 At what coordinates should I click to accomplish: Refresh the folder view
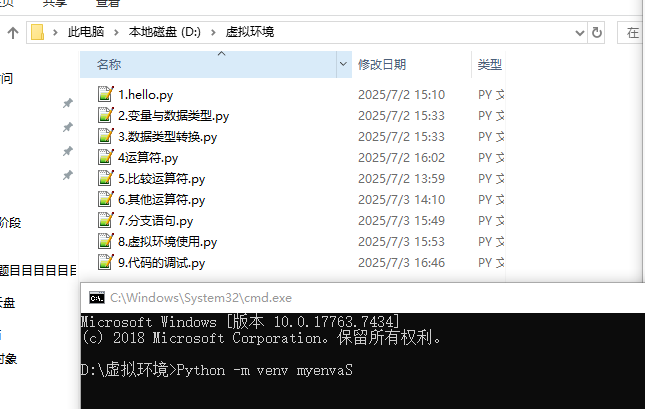(596, 33)
